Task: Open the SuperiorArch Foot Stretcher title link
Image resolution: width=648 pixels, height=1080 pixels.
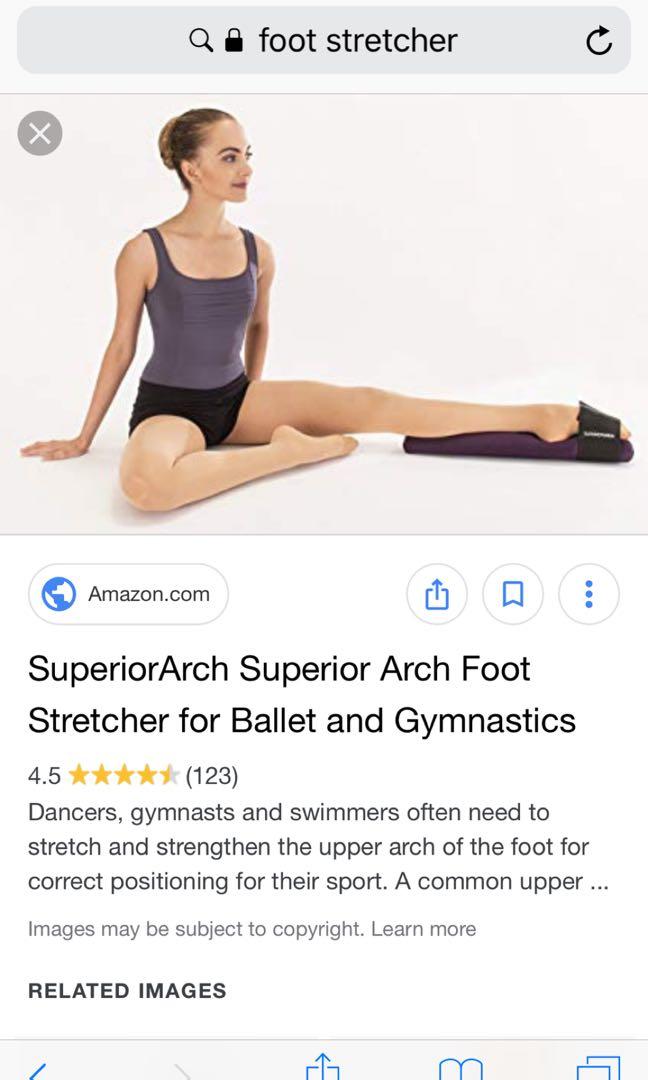Action: (x=302, y=694)
